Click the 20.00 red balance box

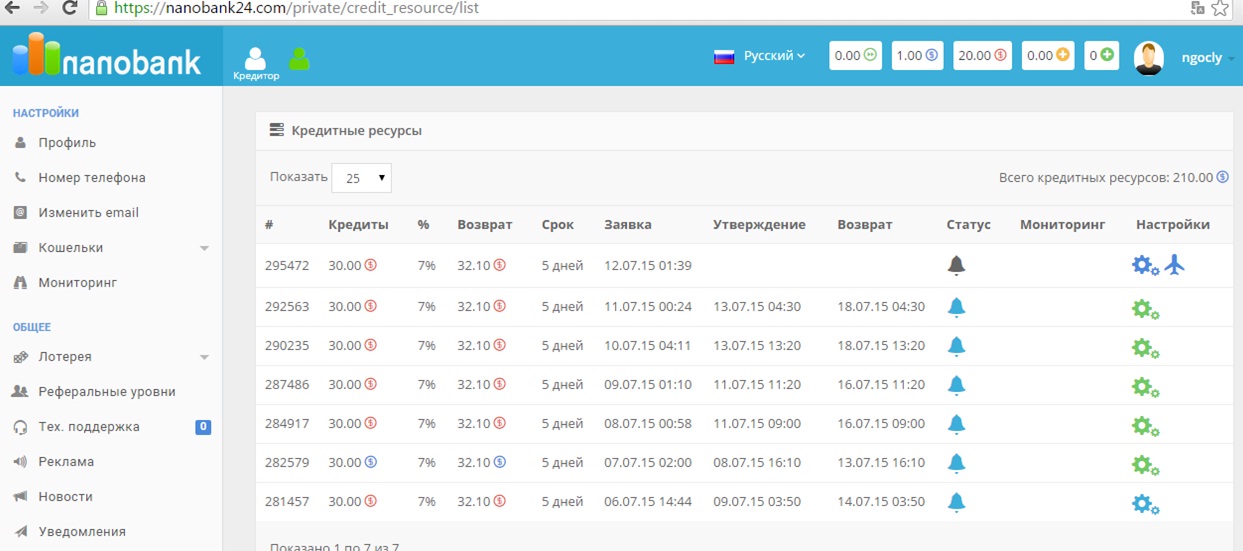pos(982,56)
